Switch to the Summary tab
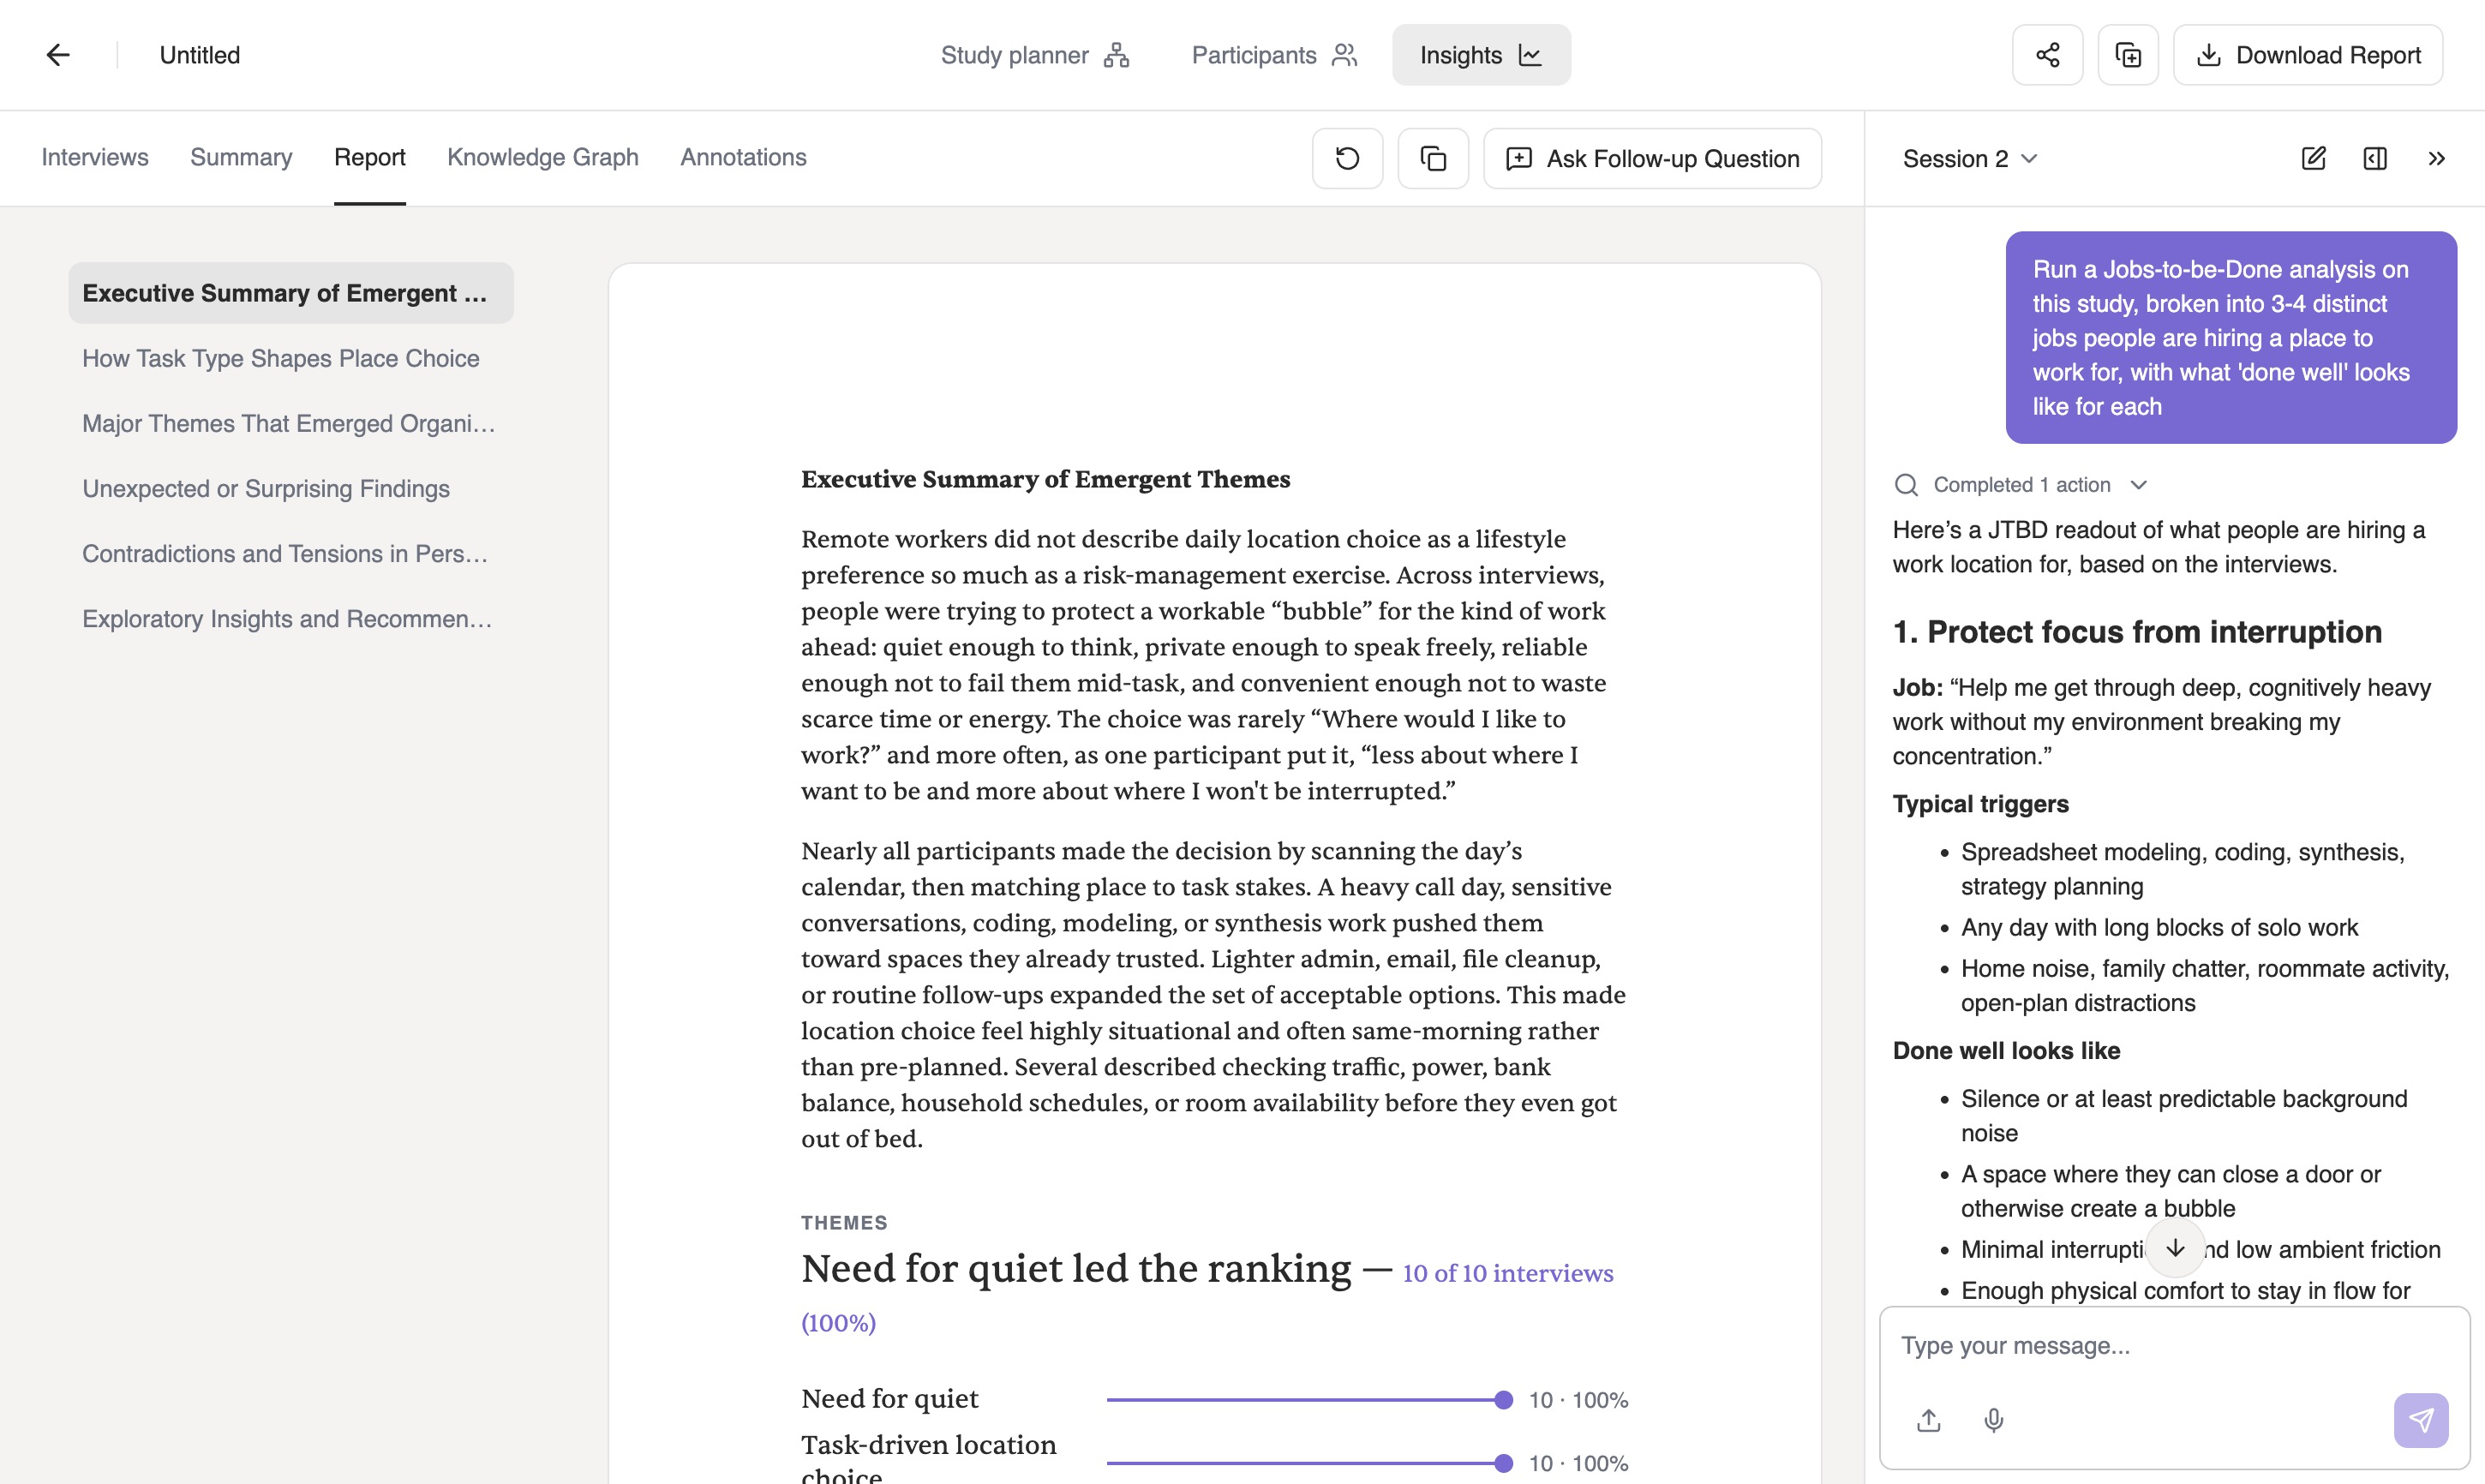Viewport: 2485px width, 1484px height. tap(241, 158)
